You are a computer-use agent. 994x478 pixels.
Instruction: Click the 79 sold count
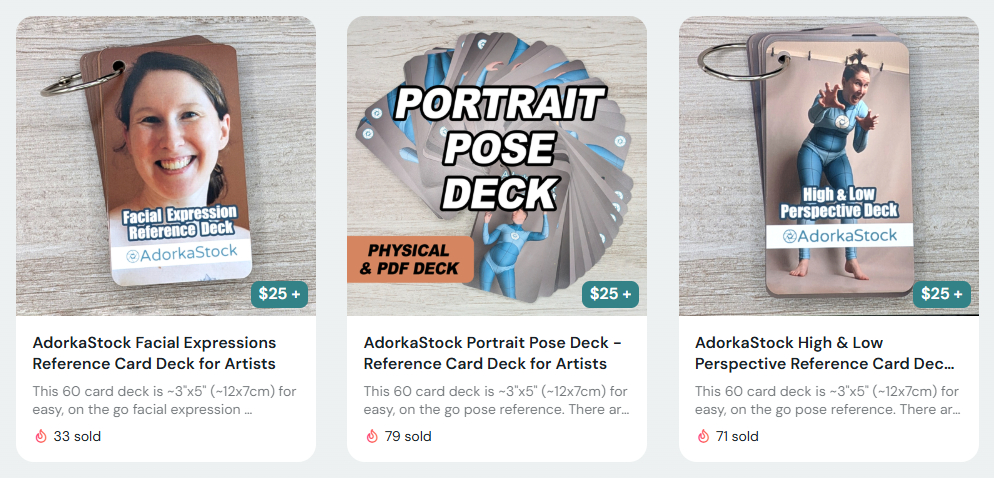click(x=408, y=436)
